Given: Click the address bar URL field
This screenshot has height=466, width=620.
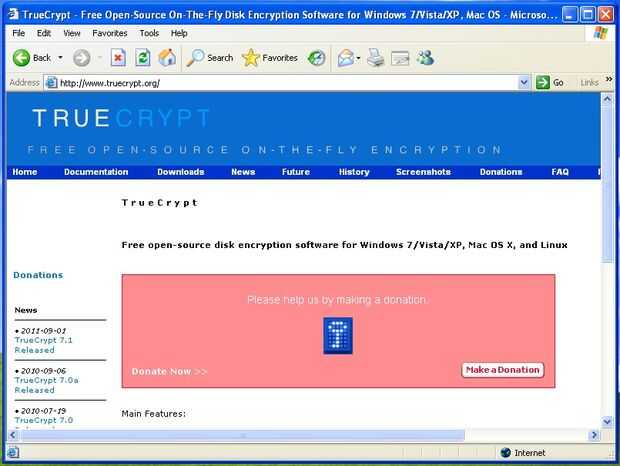Looking at the screenshot, I should [287, 83].
